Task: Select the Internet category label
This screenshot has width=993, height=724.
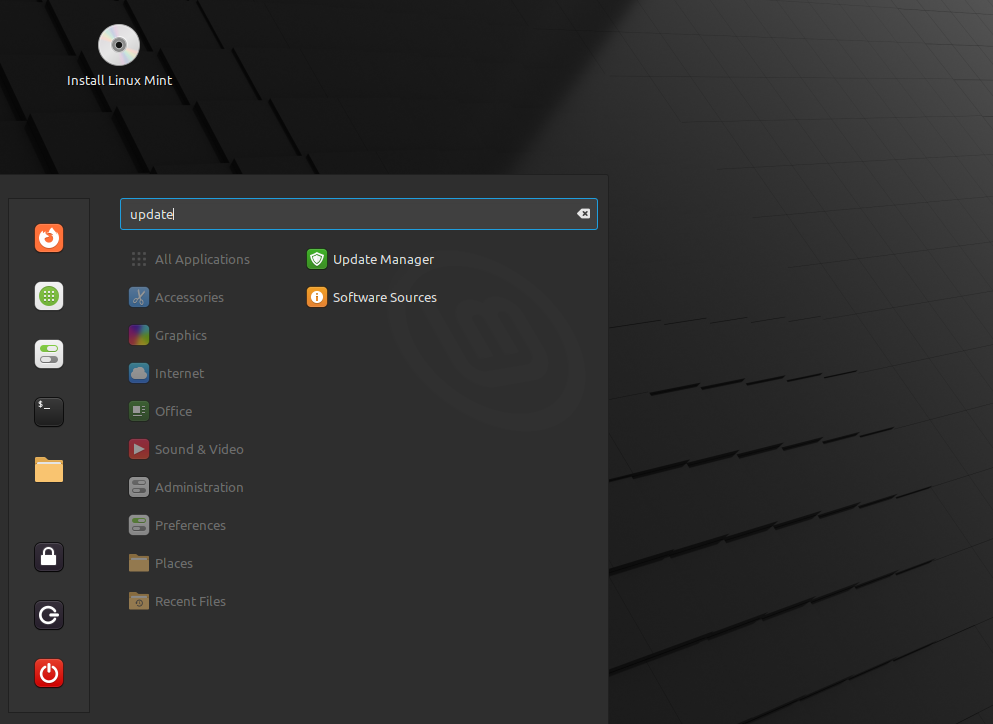Action: coord(179,374)
